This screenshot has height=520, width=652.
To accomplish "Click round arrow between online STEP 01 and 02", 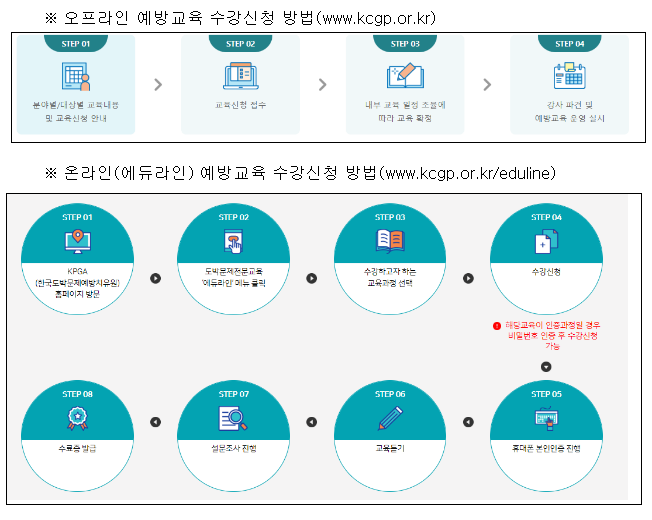I will click(x=156, y=278).
